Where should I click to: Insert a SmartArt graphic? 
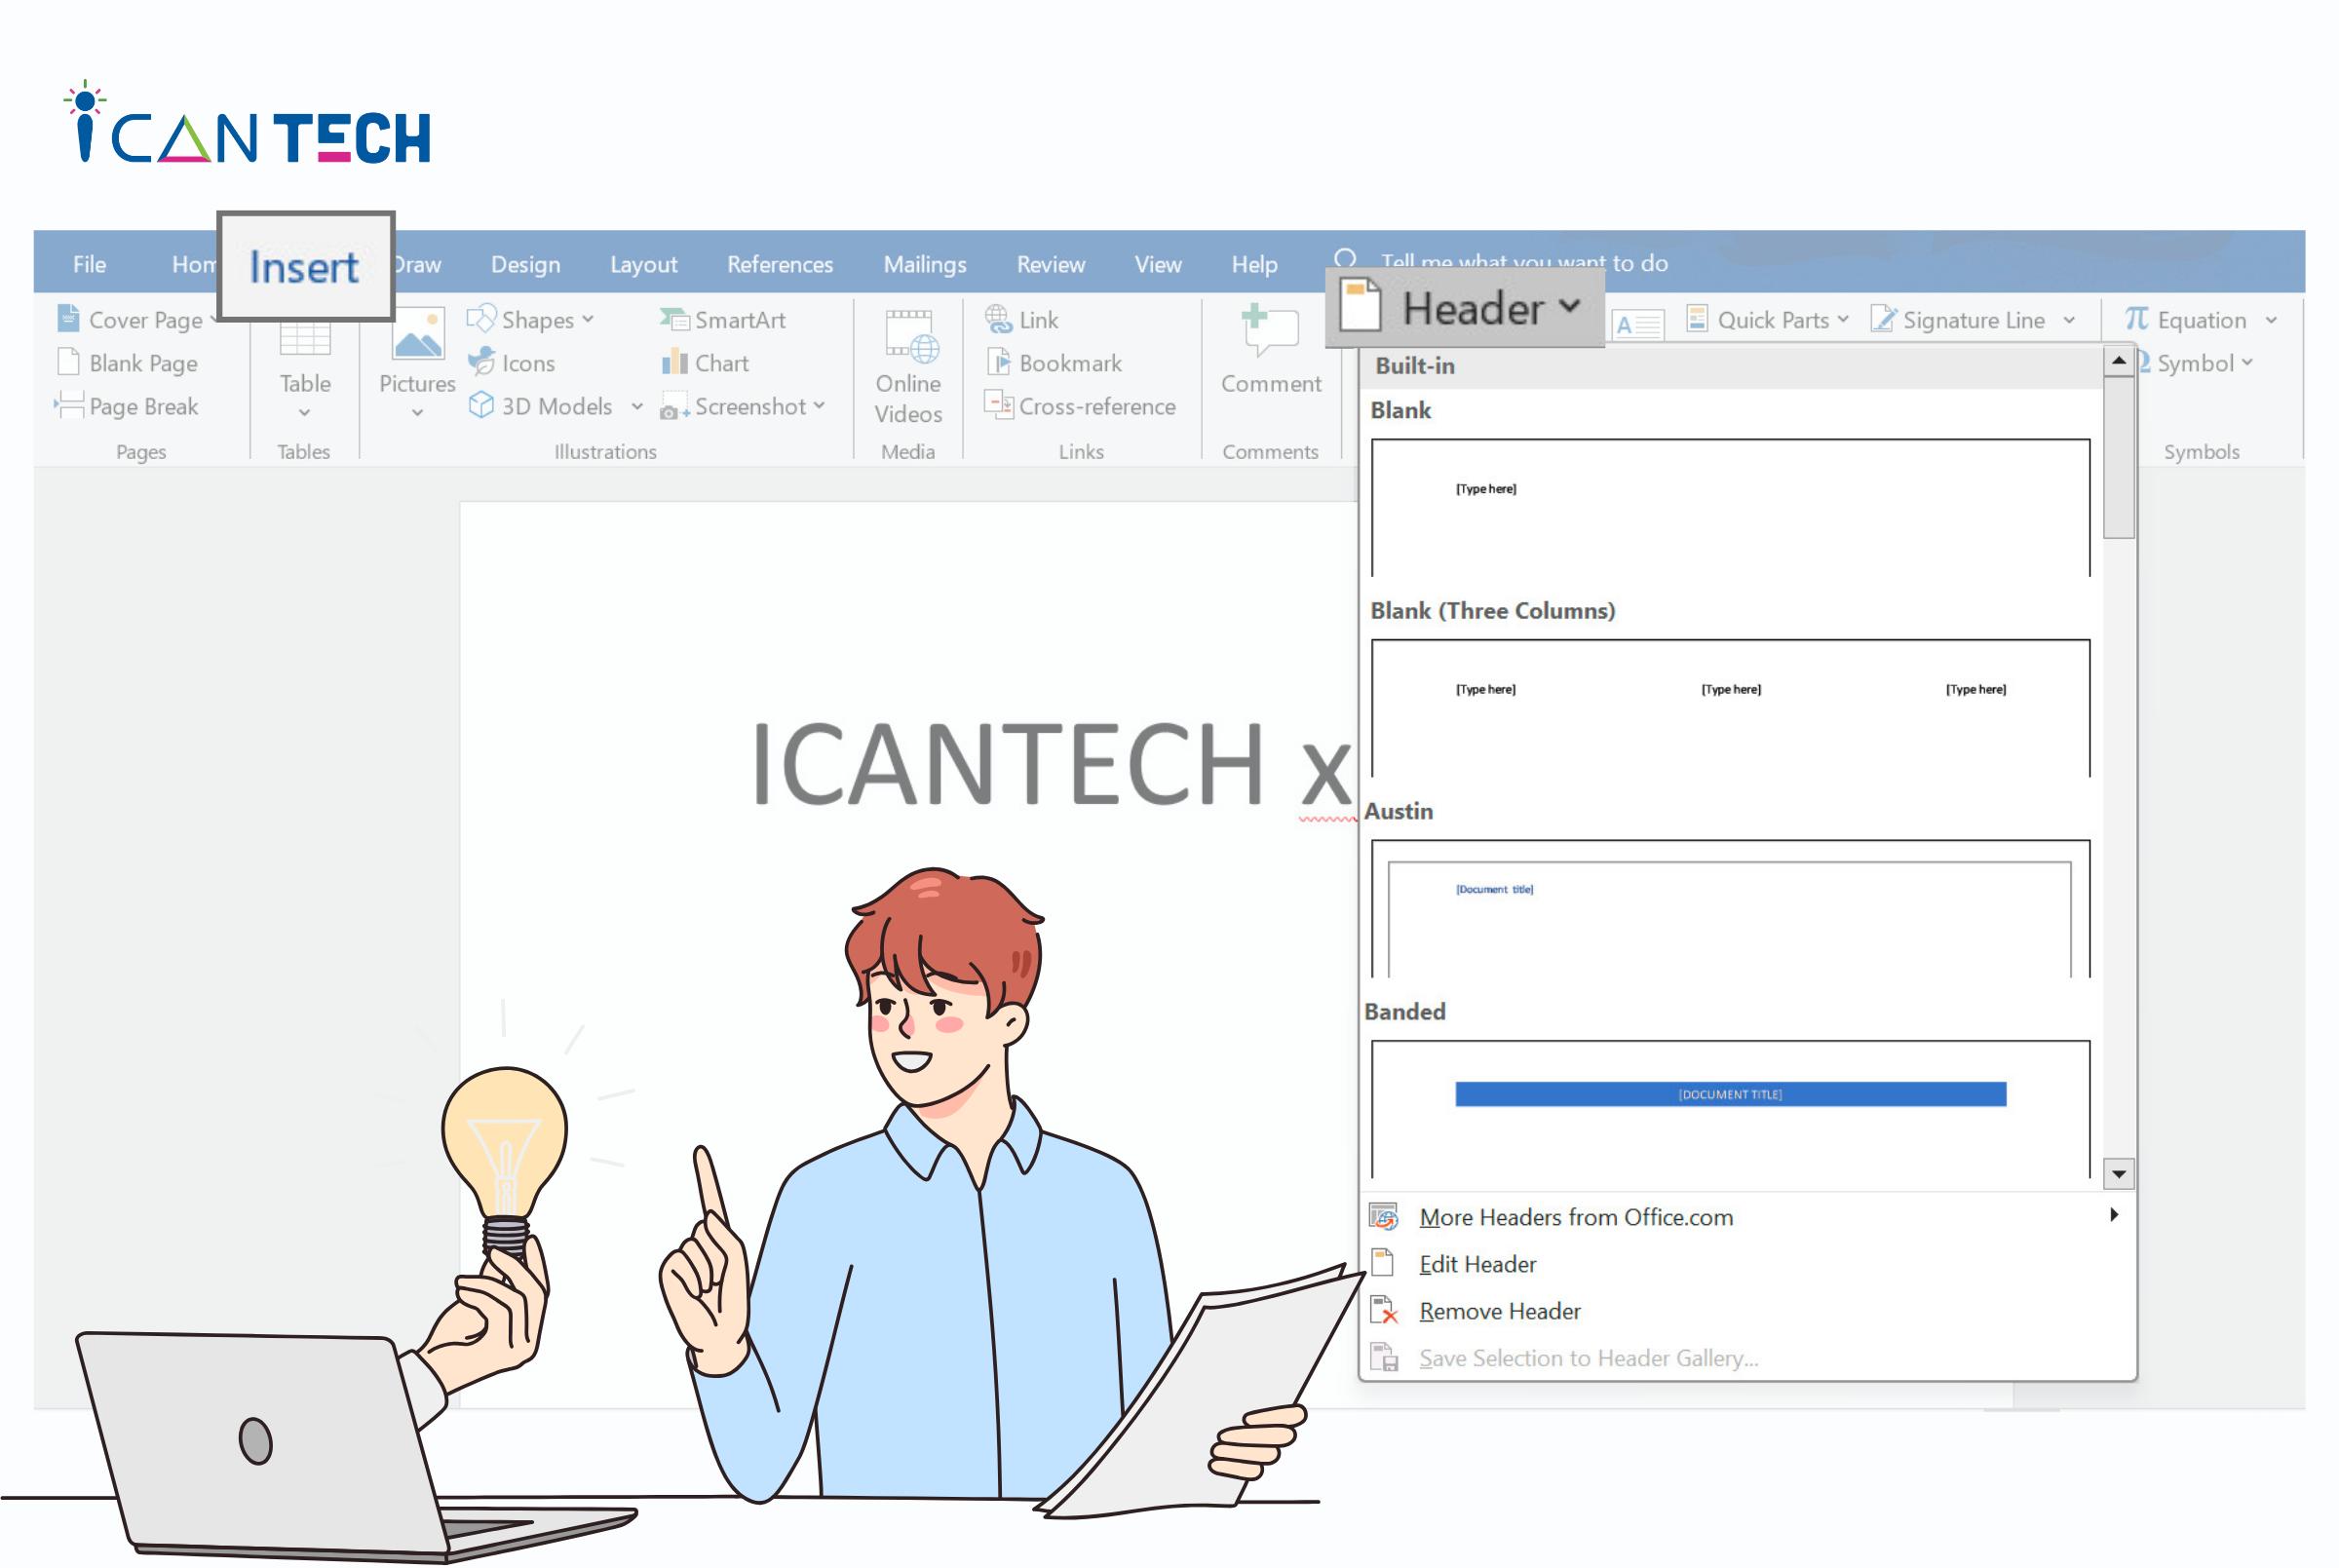pos(723,320)
